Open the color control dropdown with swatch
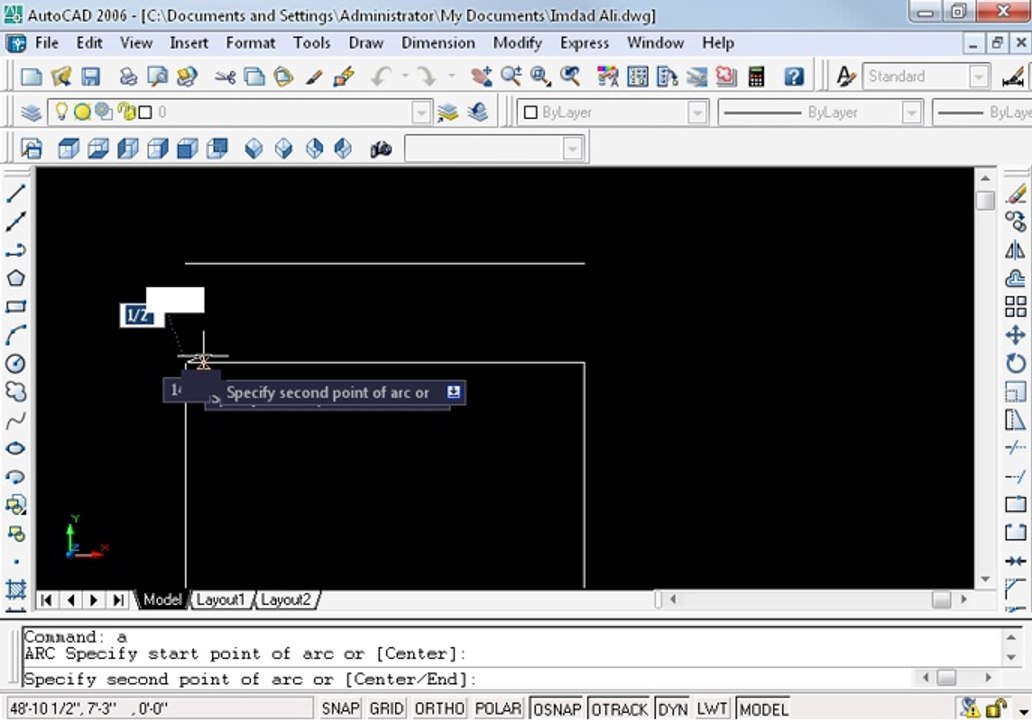Viewport: 1032px width, 720px height. pyautogui.click(x=697, y=113)
